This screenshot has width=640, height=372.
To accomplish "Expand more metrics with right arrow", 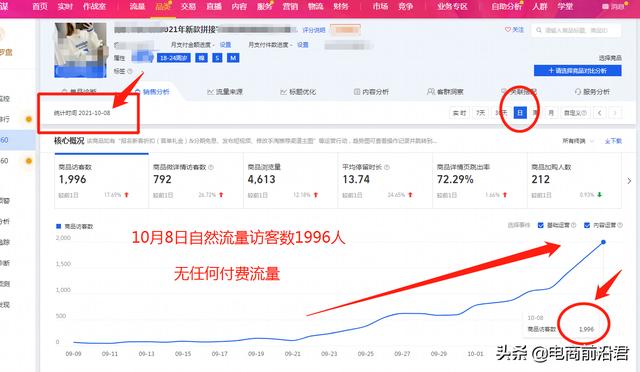I will coord(629,180).
